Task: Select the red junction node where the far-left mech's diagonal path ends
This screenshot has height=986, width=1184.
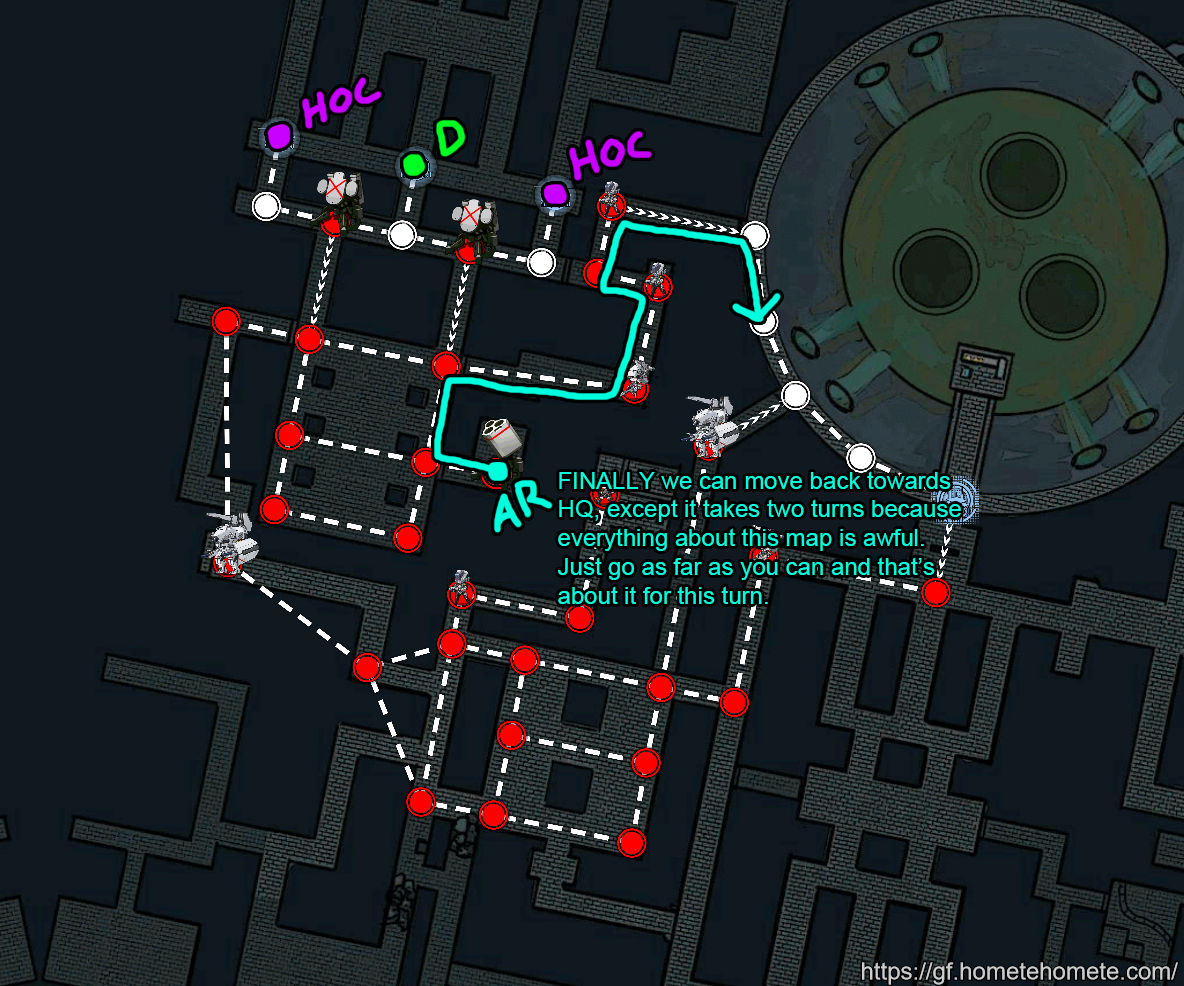Action: pos(367,667)
